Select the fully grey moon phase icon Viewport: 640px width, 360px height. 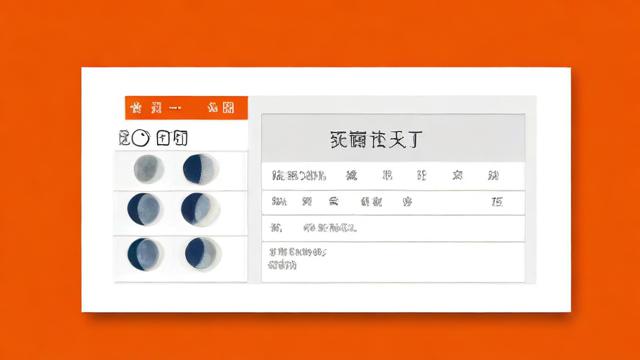pyautogui.click(x=149, y=169)
